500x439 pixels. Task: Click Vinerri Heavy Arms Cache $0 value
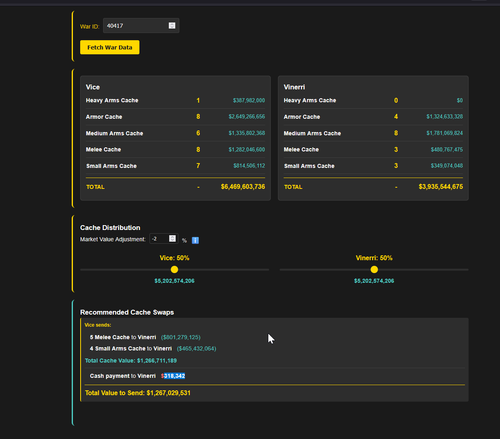click(x=460, y=100)
